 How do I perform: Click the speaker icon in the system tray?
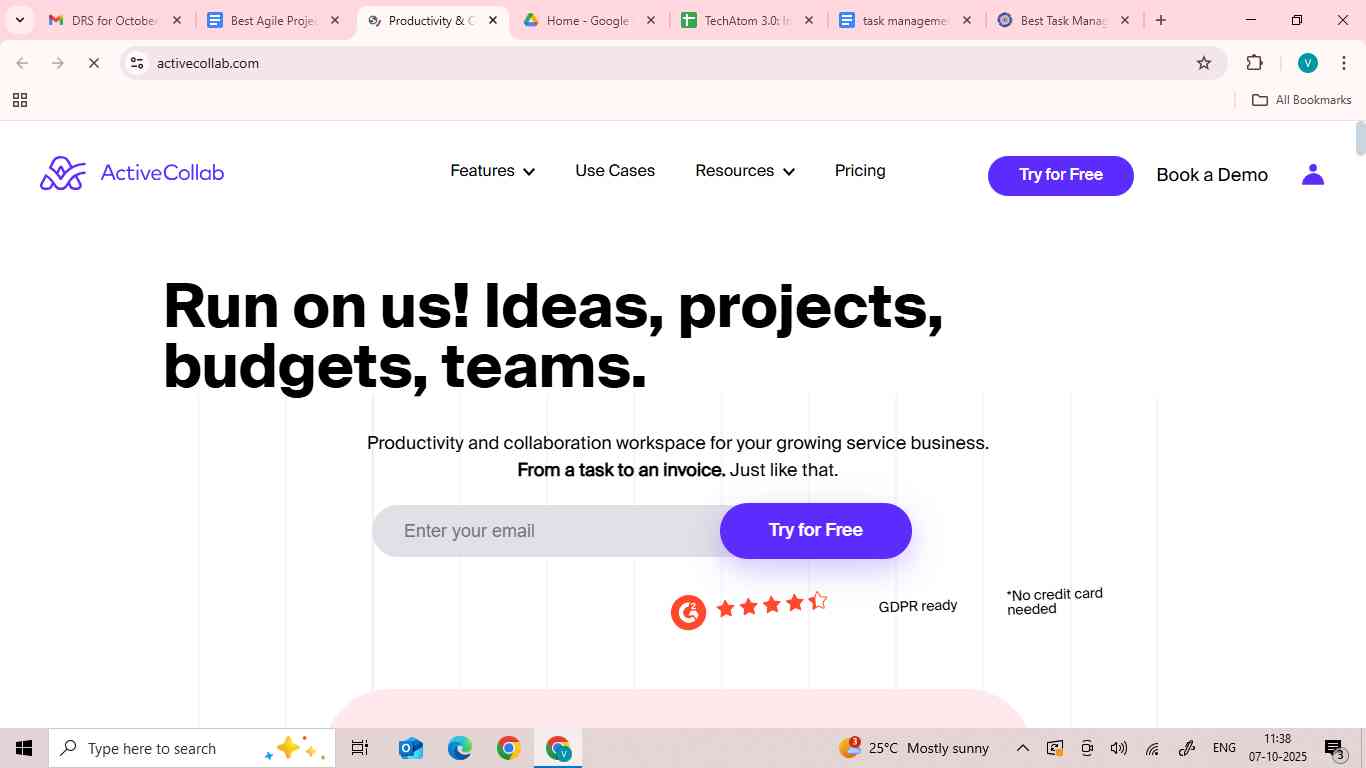point(1119,748)
